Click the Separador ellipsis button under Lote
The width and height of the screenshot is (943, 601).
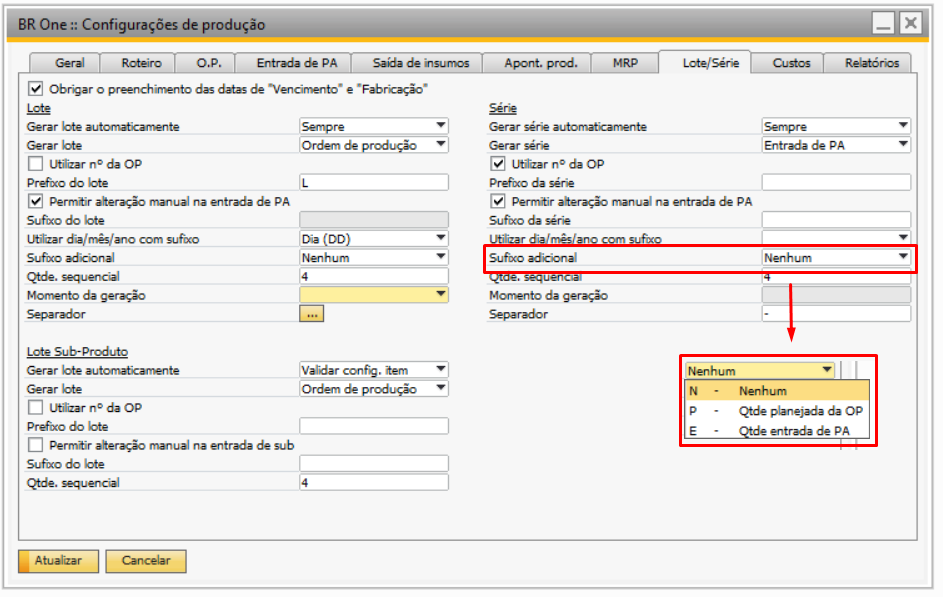pyautogui.click(x=312, y=314)
